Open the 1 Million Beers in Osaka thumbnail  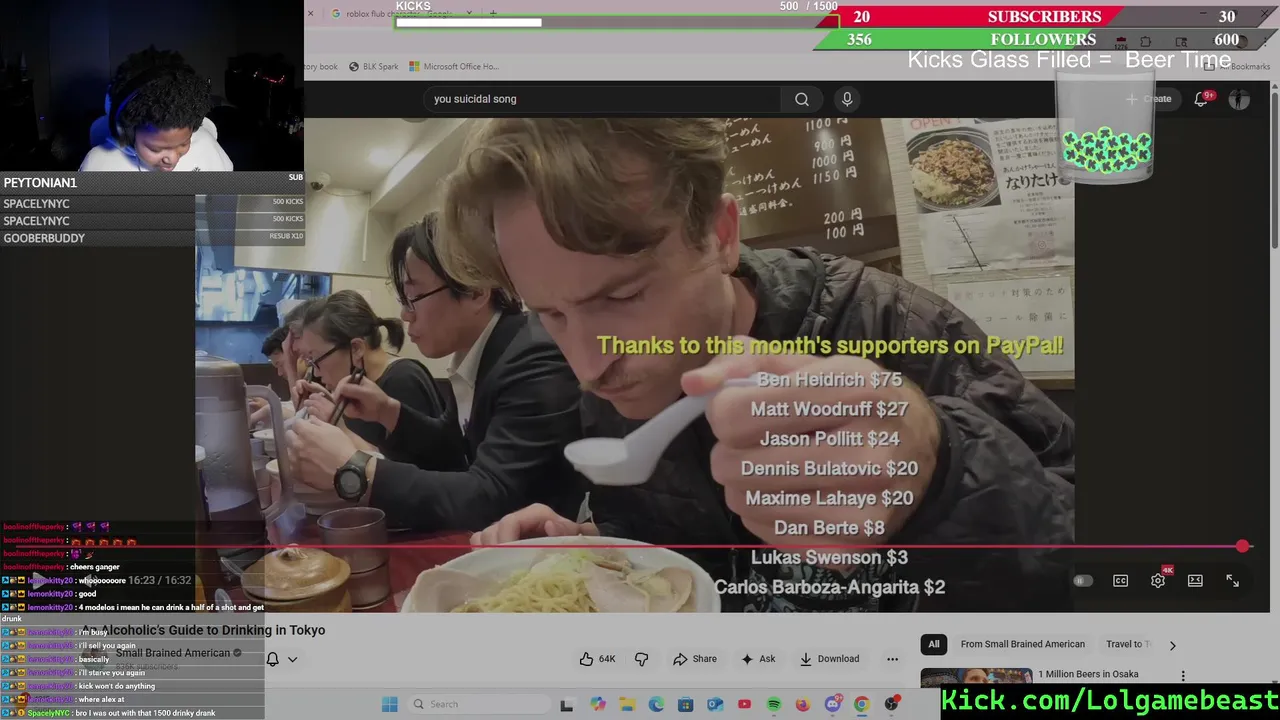(976, 677)
